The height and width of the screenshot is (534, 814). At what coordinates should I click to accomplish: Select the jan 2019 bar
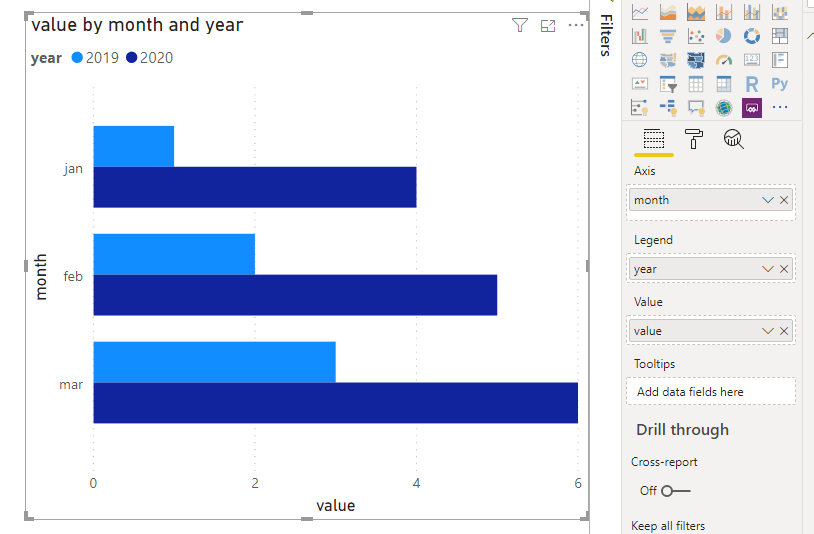[x=133, y=146]
